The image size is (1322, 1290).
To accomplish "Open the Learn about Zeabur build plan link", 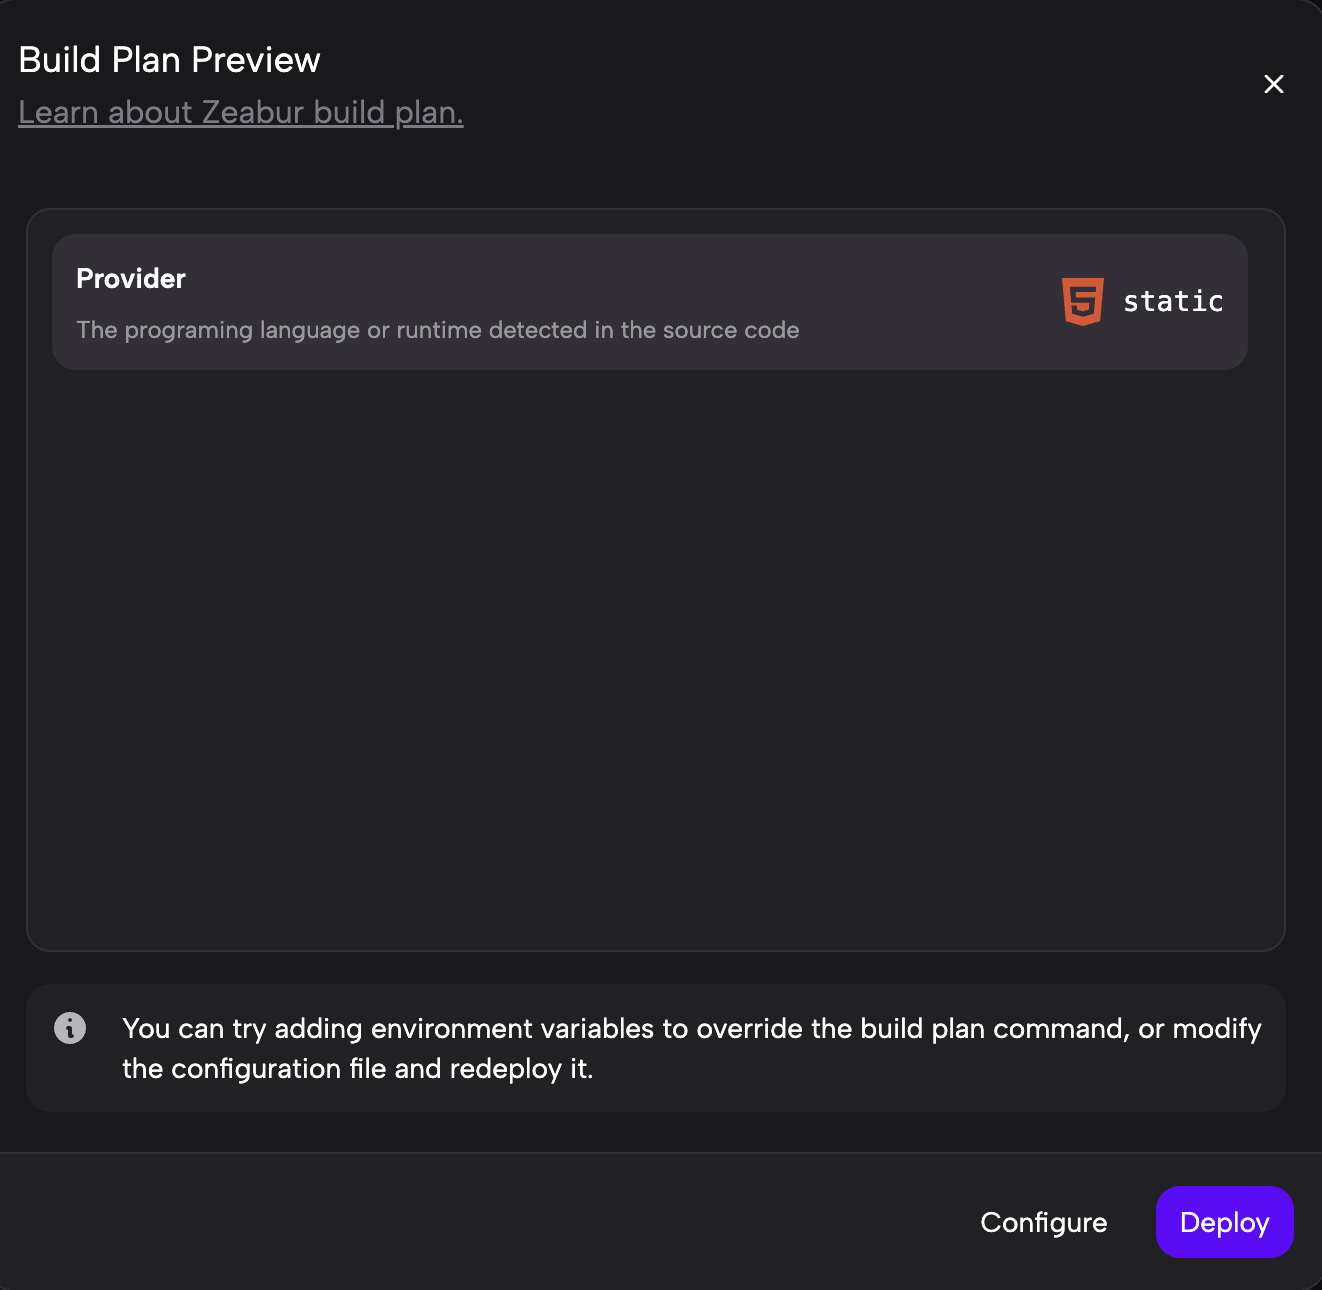I will click(x=240, y=113).
